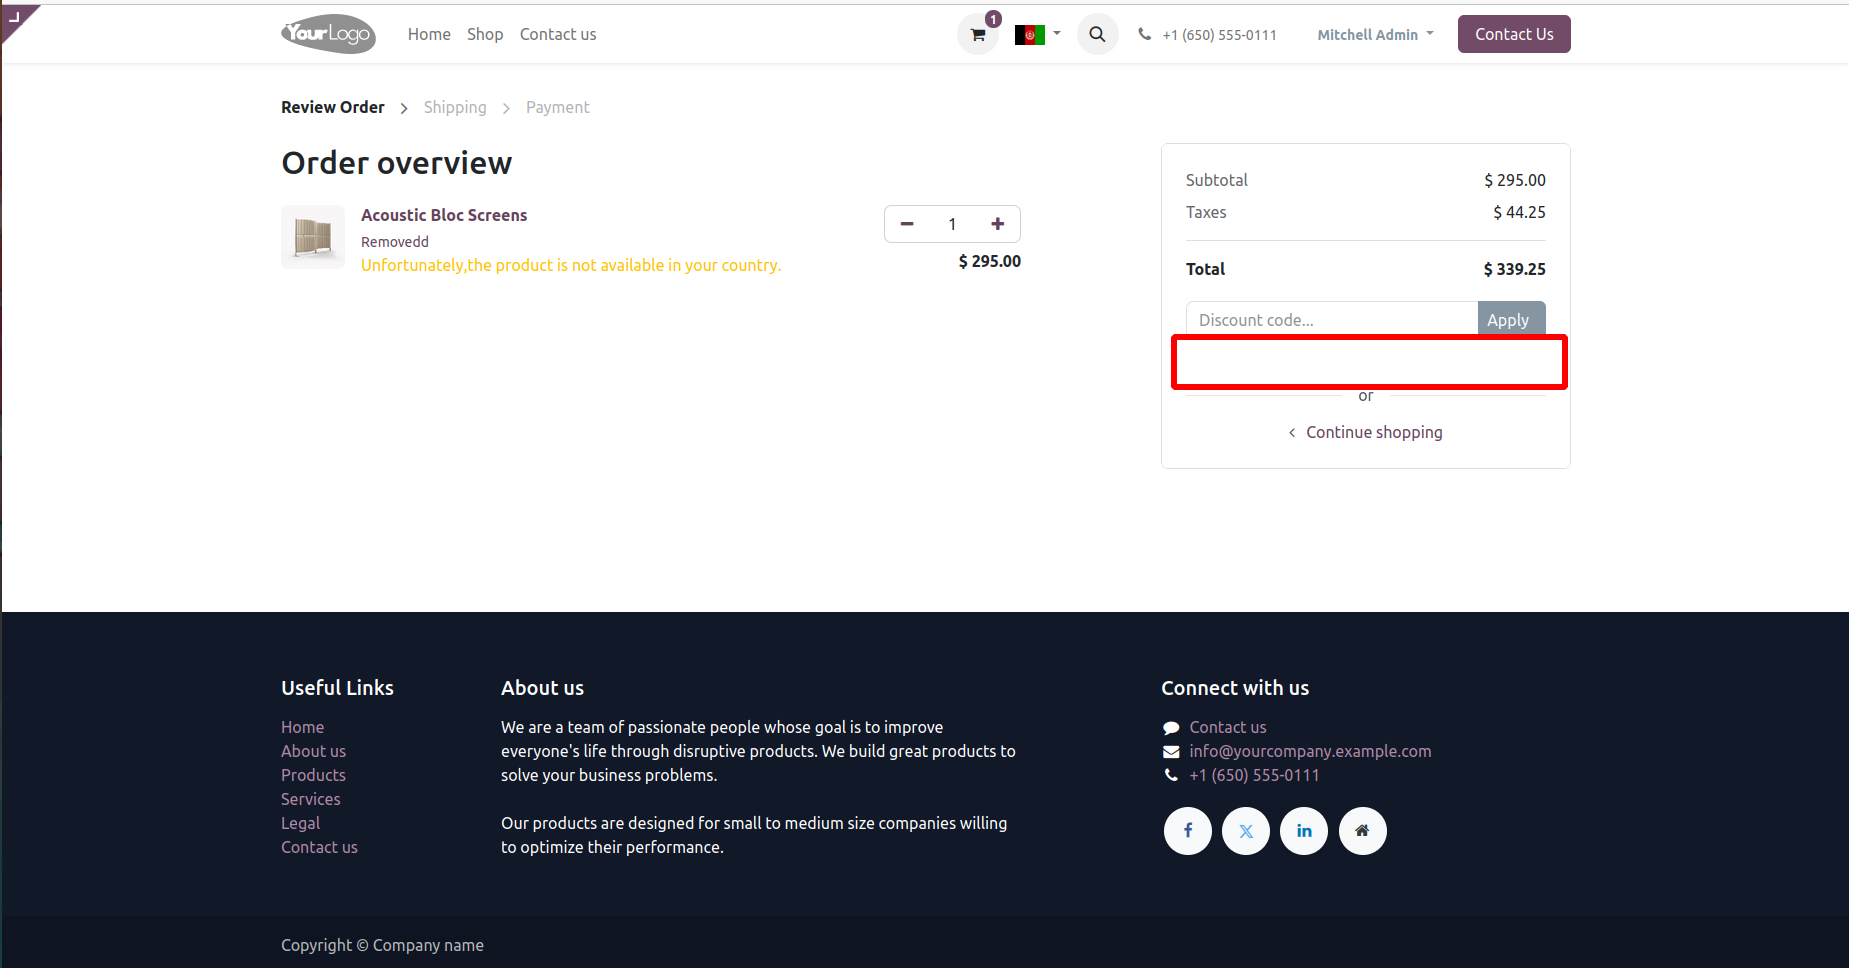Viewport: 1849px width, 968px height.
Task: Click header phone number +1 (650) 555-0111
Action: coord(1219,35)
